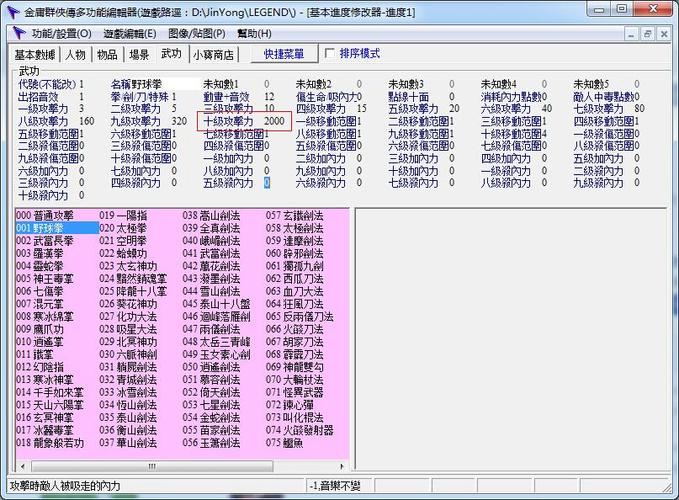Select 063 血刀大法 in the list
The image size is (679, 500).
294,291
